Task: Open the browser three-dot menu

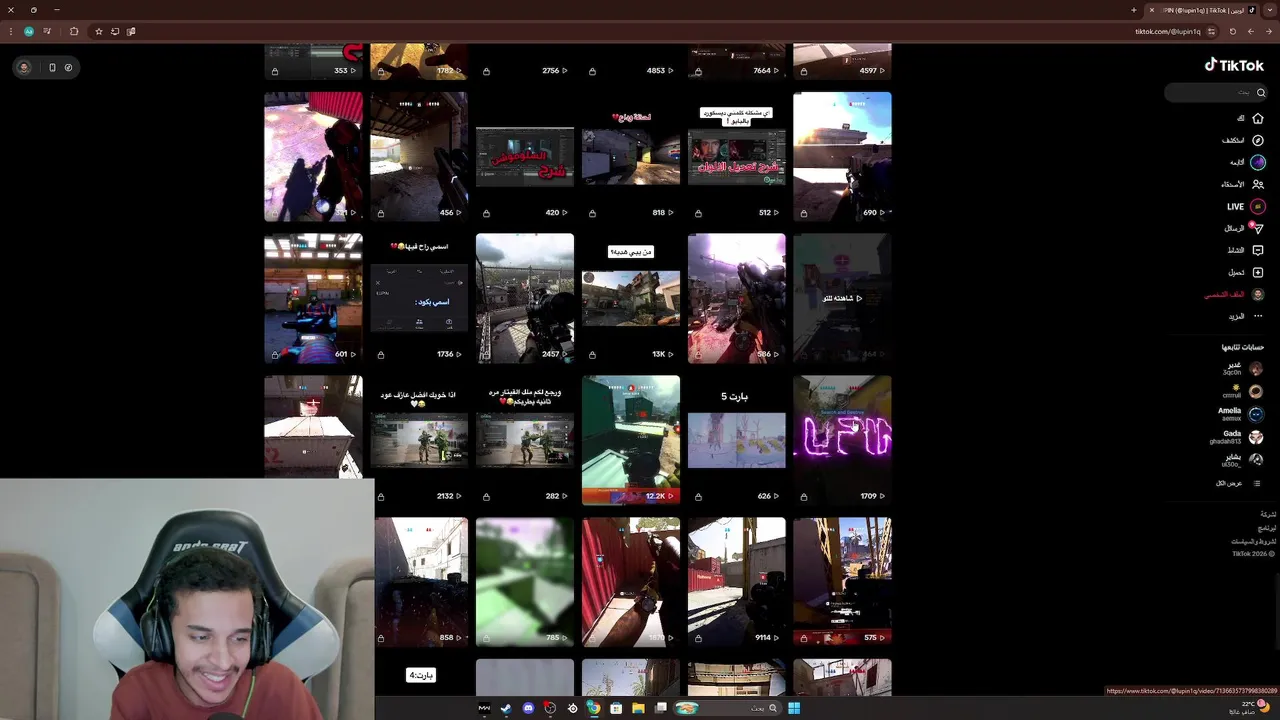Action: 11,31
